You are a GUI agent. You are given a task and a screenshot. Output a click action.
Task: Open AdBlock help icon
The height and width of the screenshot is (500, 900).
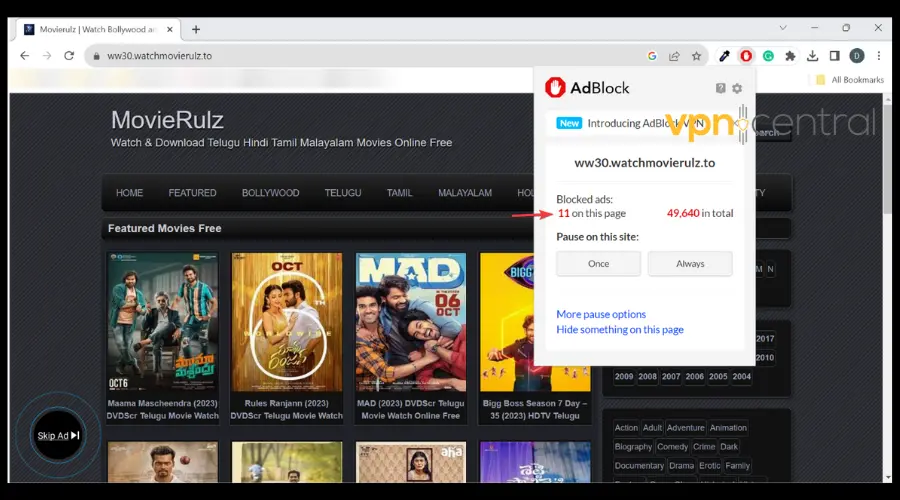point(720,88)
